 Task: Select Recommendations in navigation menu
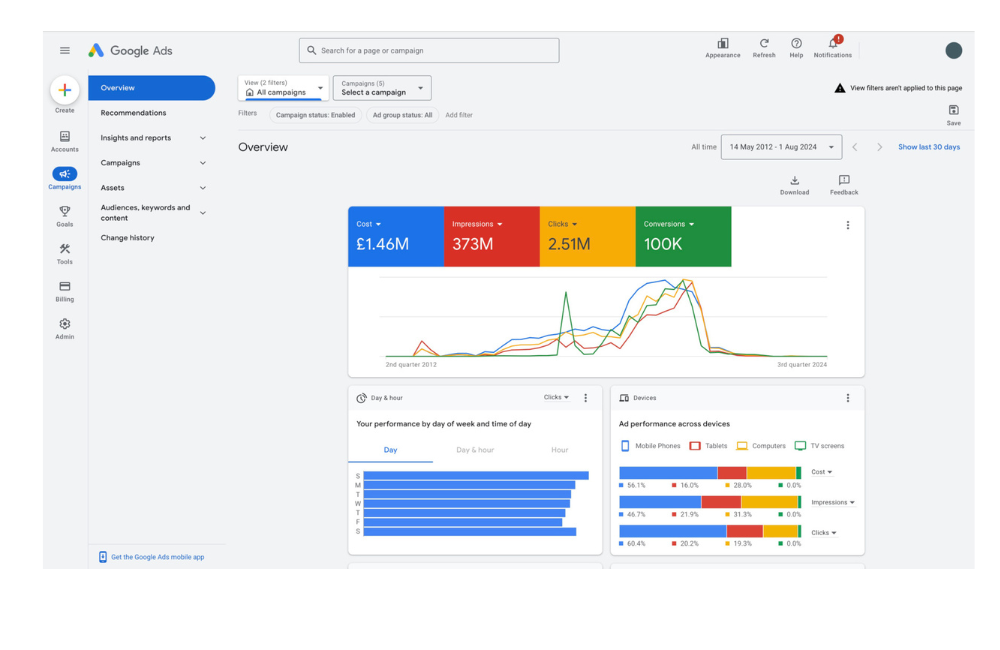tap(133, 113)
